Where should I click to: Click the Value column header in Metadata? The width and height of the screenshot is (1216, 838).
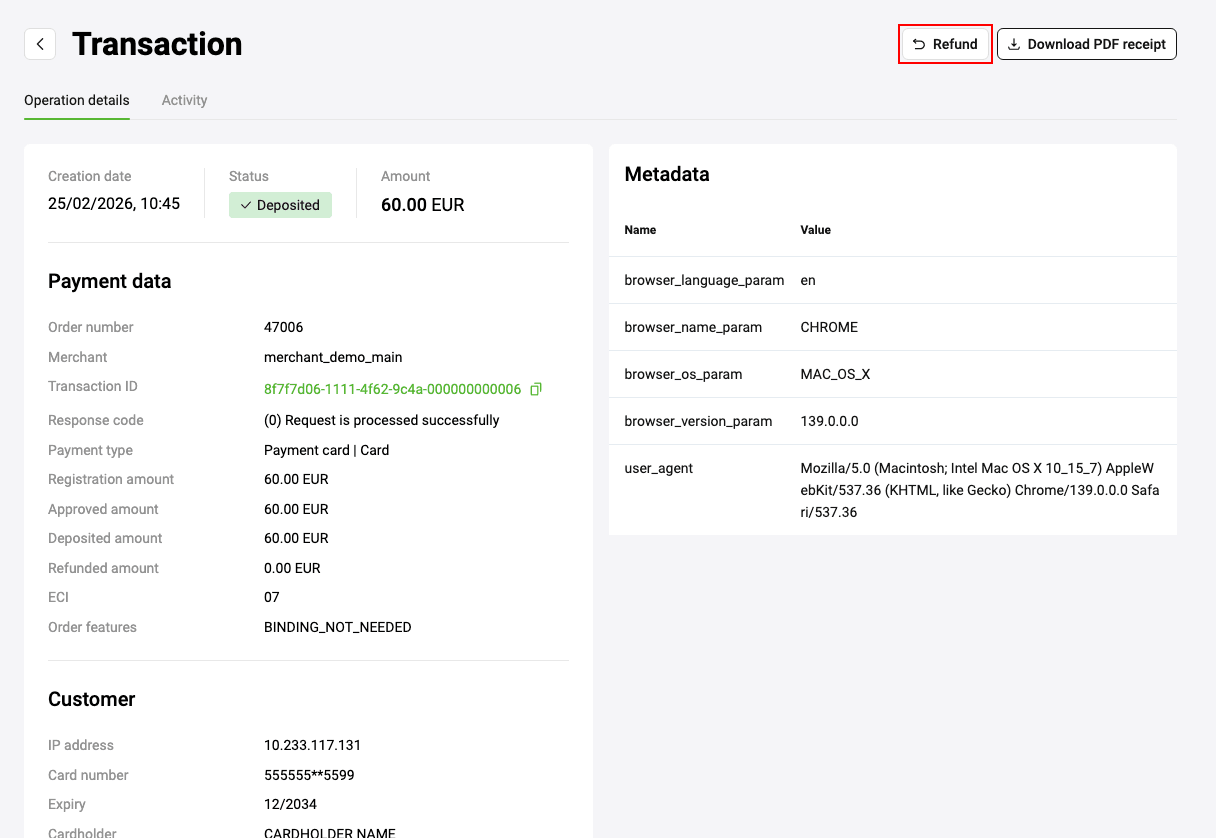tap(815, 230)
